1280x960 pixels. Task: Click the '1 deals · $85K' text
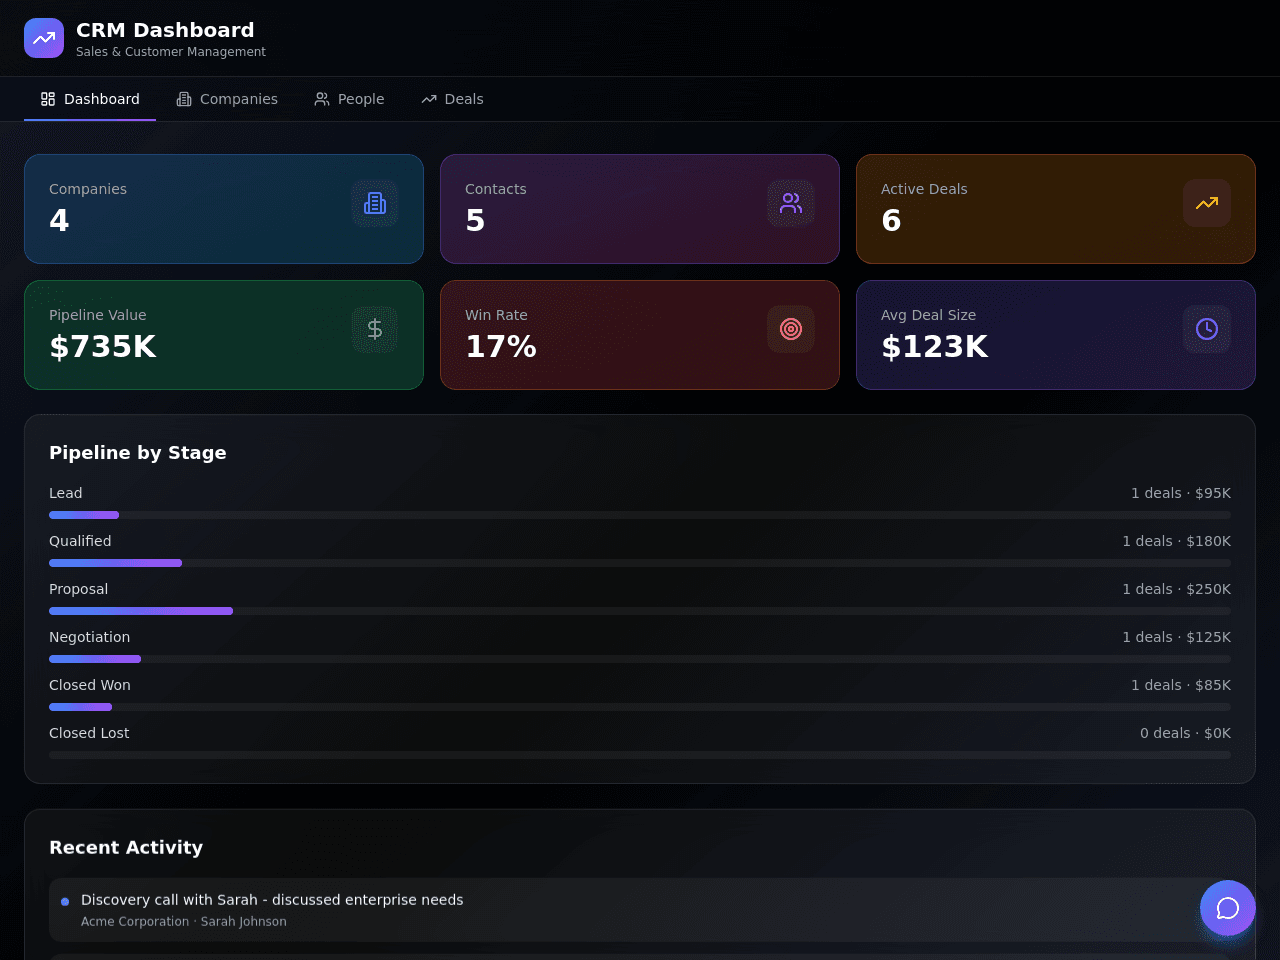(1181, 685)
